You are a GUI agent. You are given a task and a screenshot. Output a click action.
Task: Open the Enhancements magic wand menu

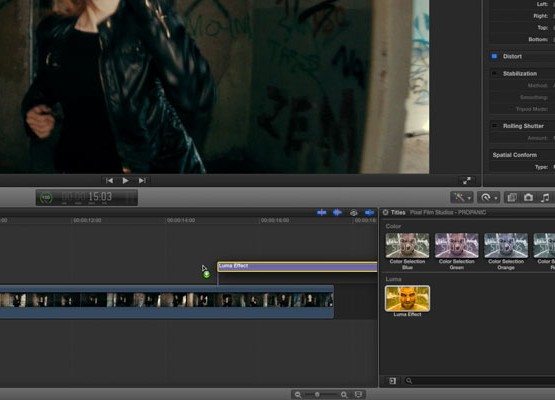[462, 198]
